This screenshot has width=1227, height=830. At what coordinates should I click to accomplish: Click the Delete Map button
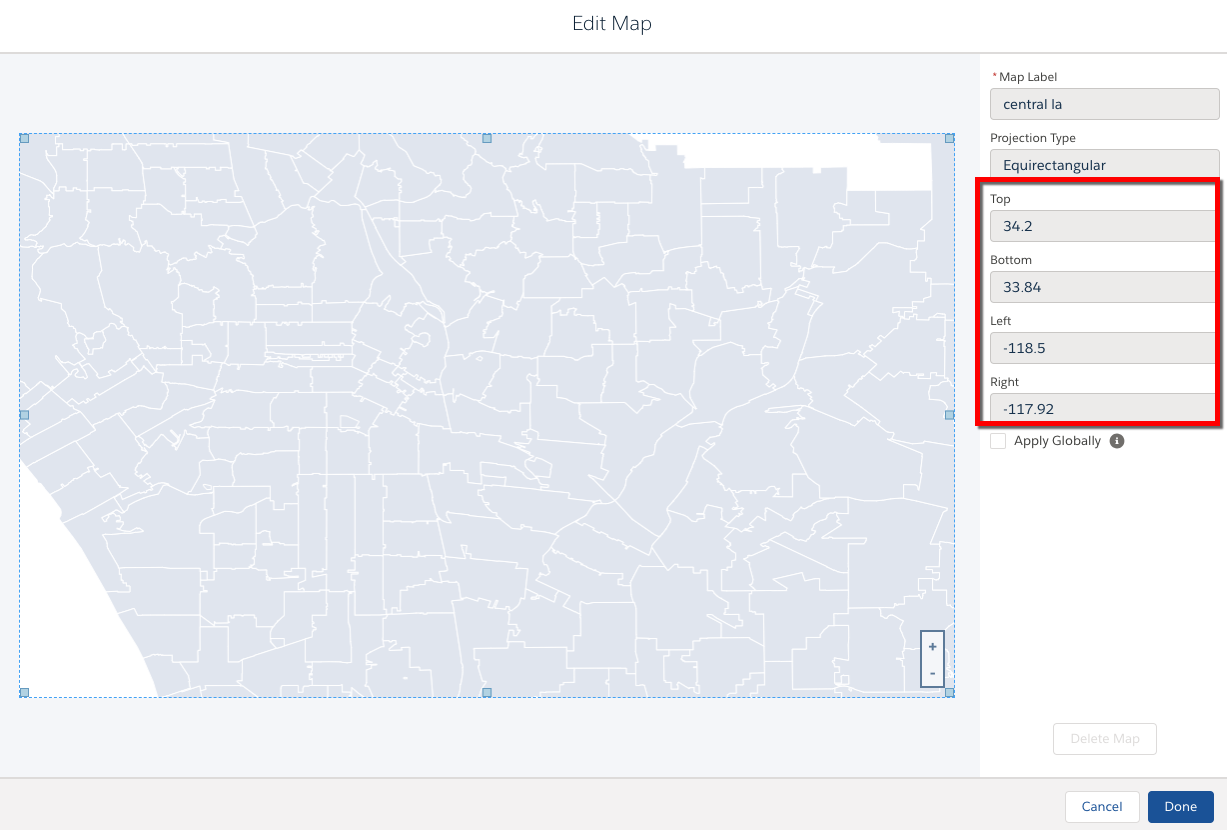tap(1104, 739)
